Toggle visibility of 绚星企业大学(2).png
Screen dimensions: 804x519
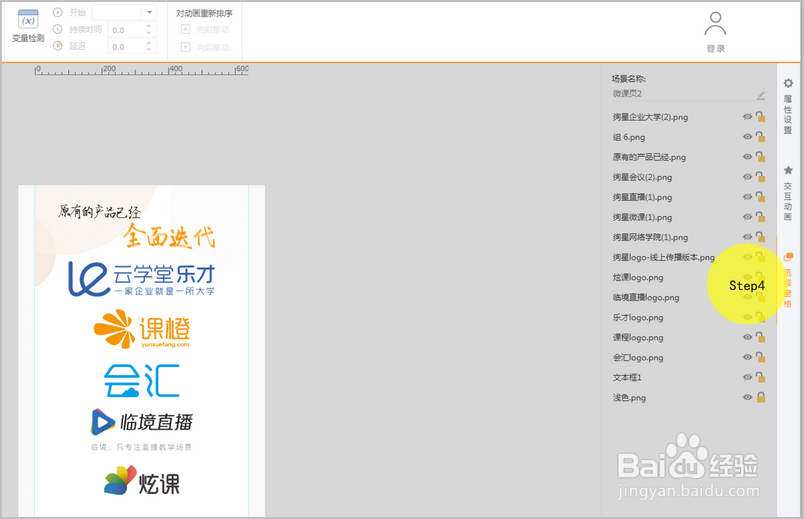point(748,117)
